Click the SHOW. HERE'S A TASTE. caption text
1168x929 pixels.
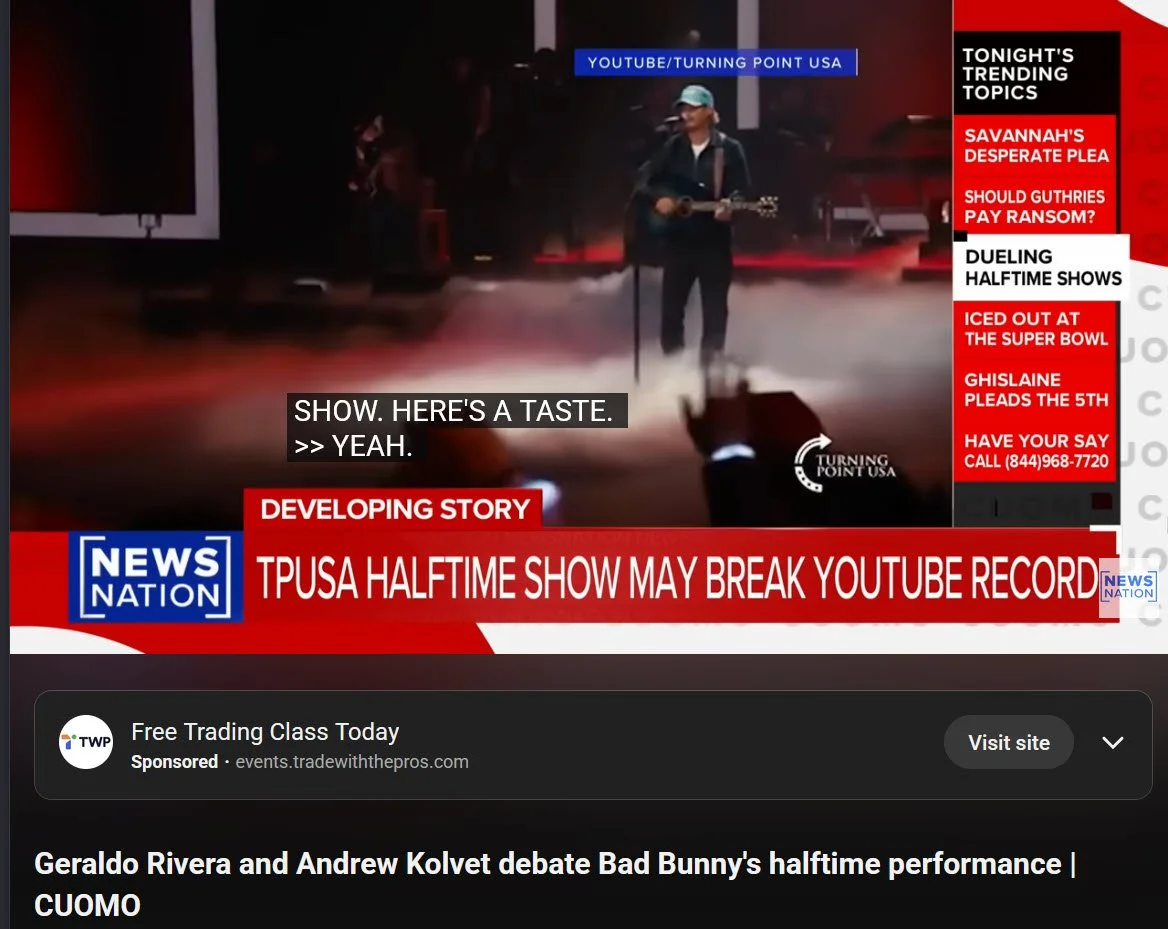click(x=454, y=410)
